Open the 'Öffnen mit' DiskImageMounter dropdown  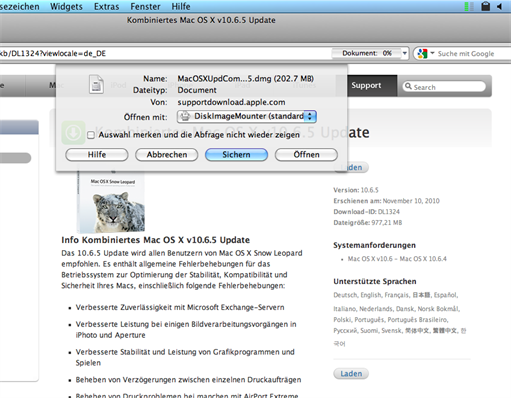(x=247, y=116)
